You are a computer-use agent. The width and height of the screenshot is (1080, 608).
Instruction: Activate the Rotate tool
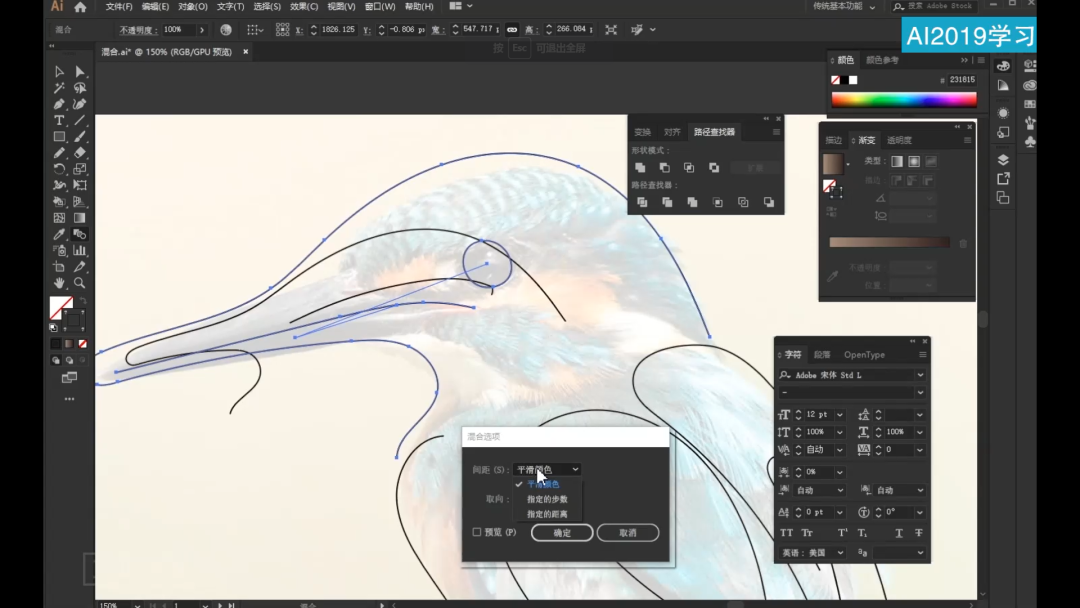(x=59, y=169)
